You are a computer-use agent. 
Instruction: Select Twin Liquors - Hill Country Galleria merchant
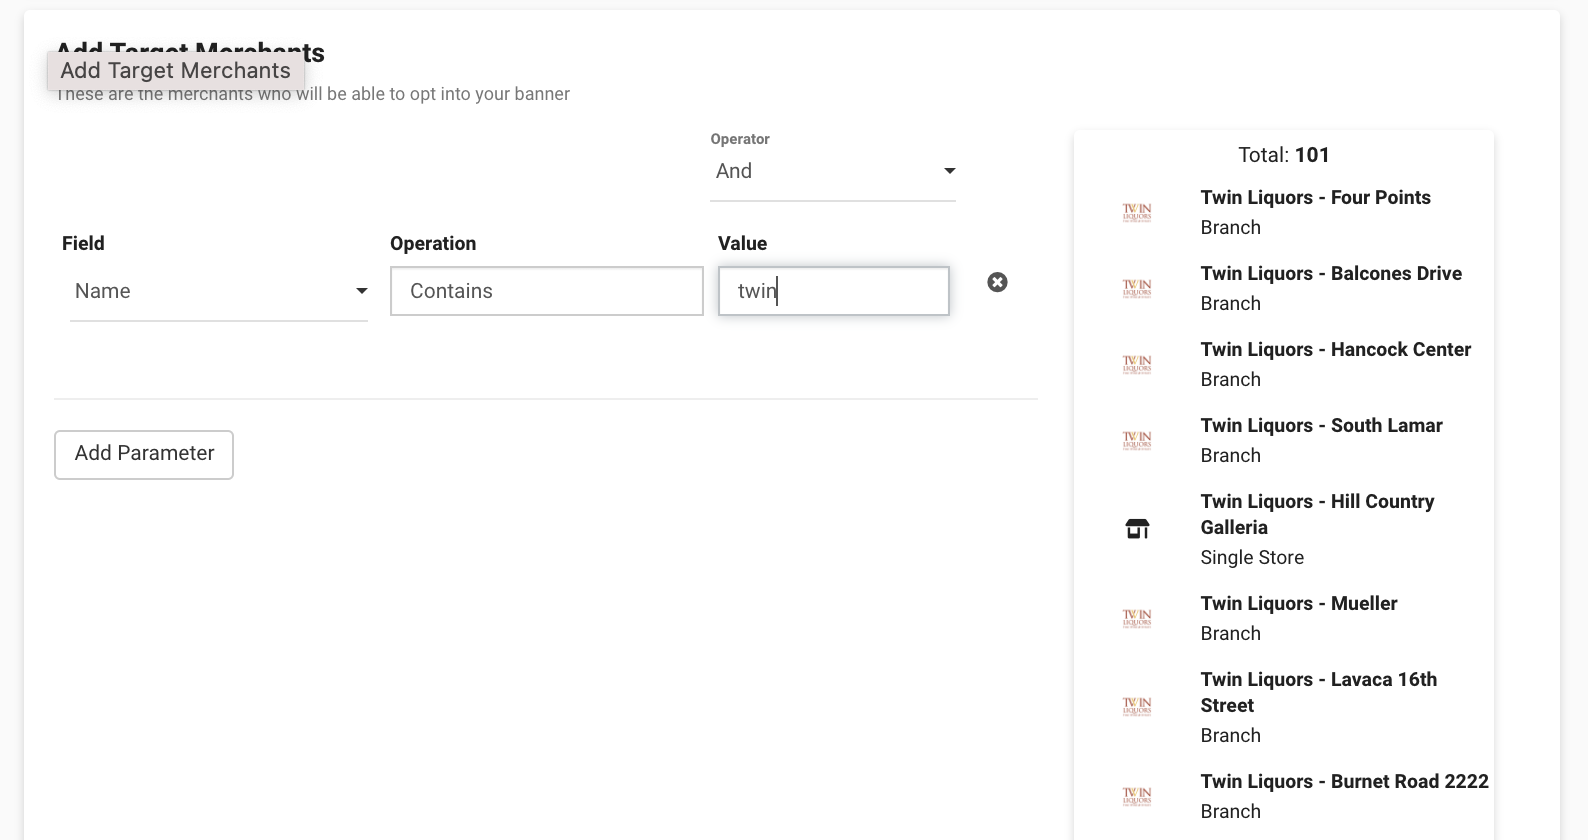click(1317, 514)
